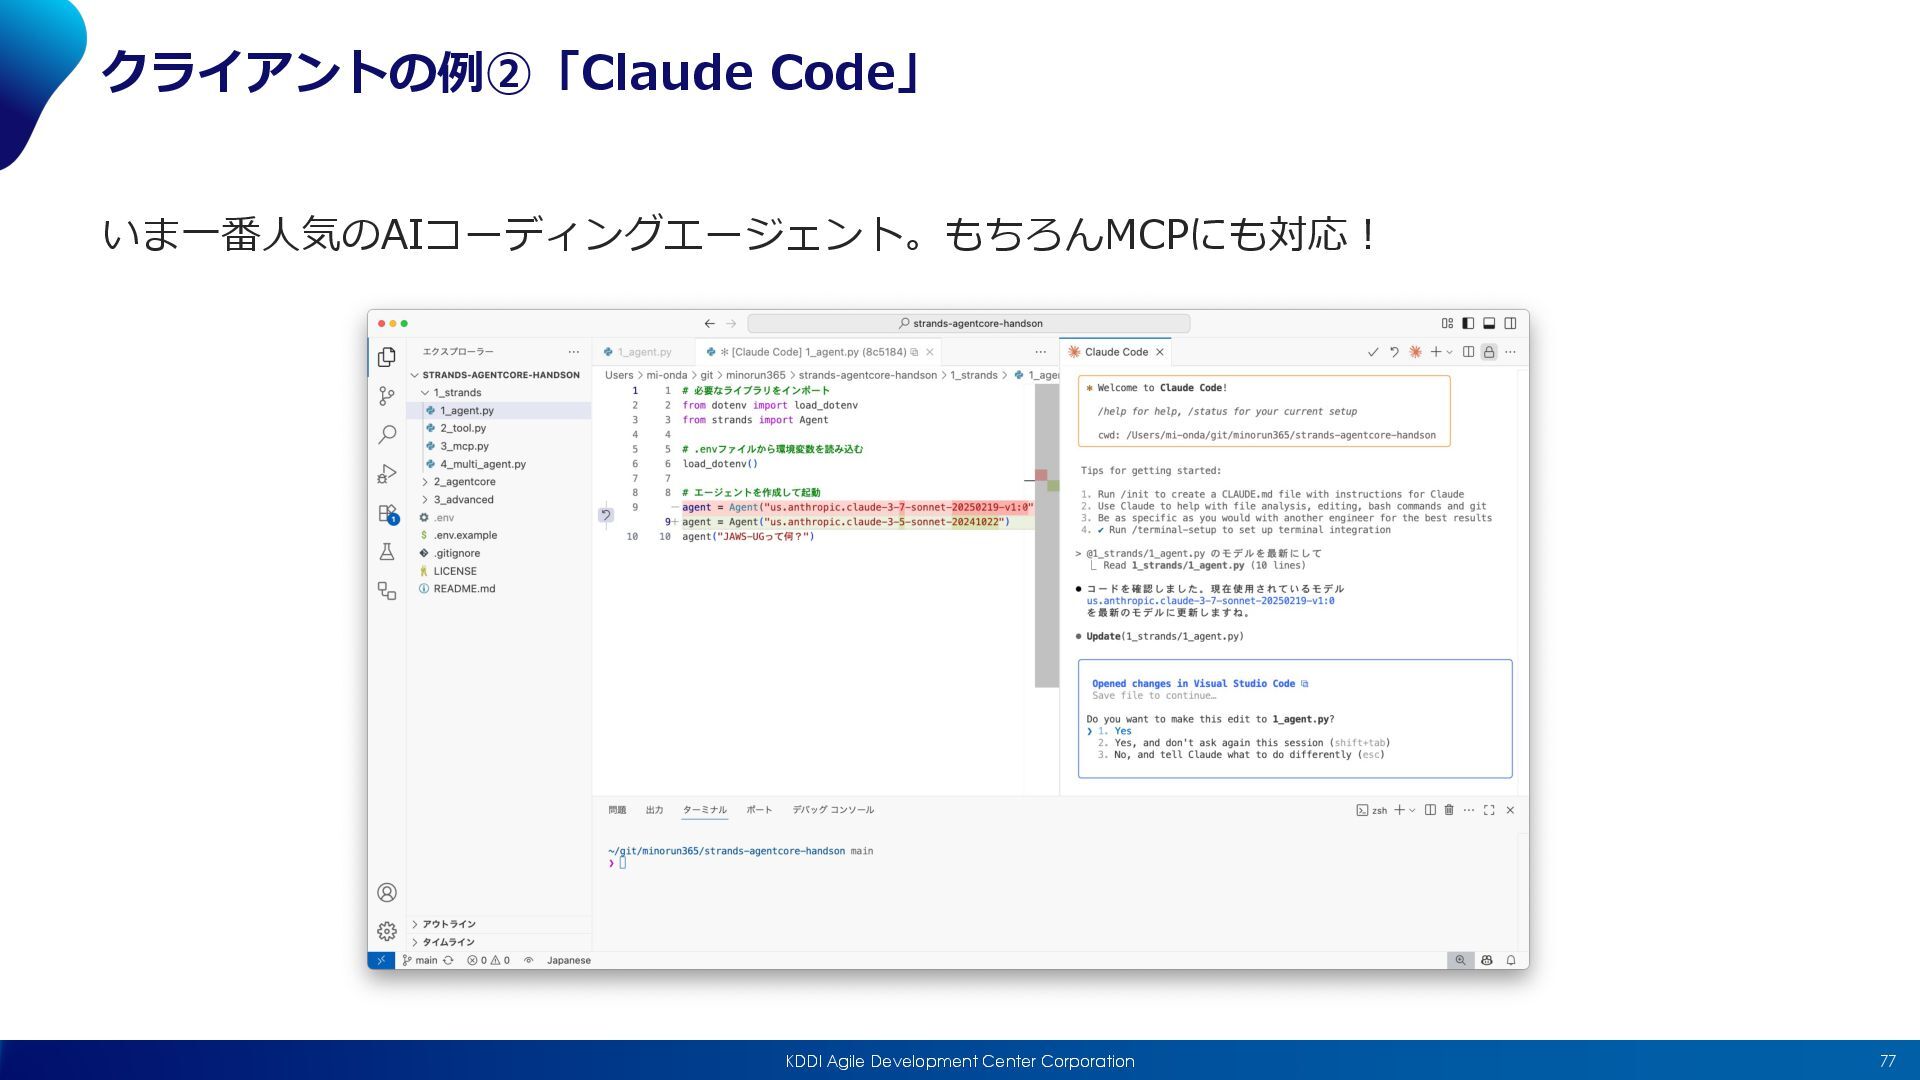Viewport: 1920px width, 1080px height.
Task: Switch to the ポート panel tab
Action: (759, 810)
